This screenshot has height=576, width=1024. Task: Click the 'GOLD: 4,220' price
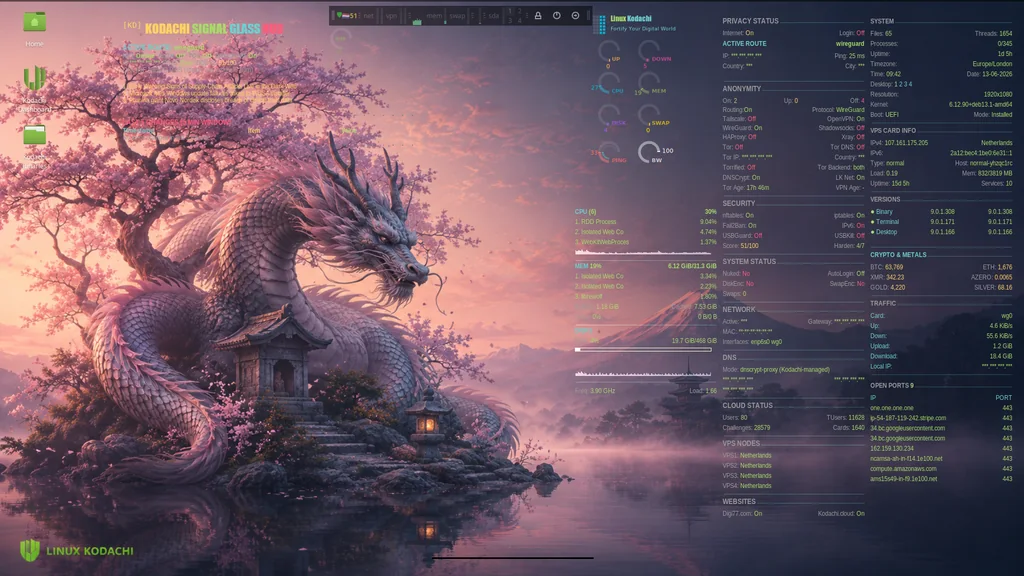click(x=888, y=287)
